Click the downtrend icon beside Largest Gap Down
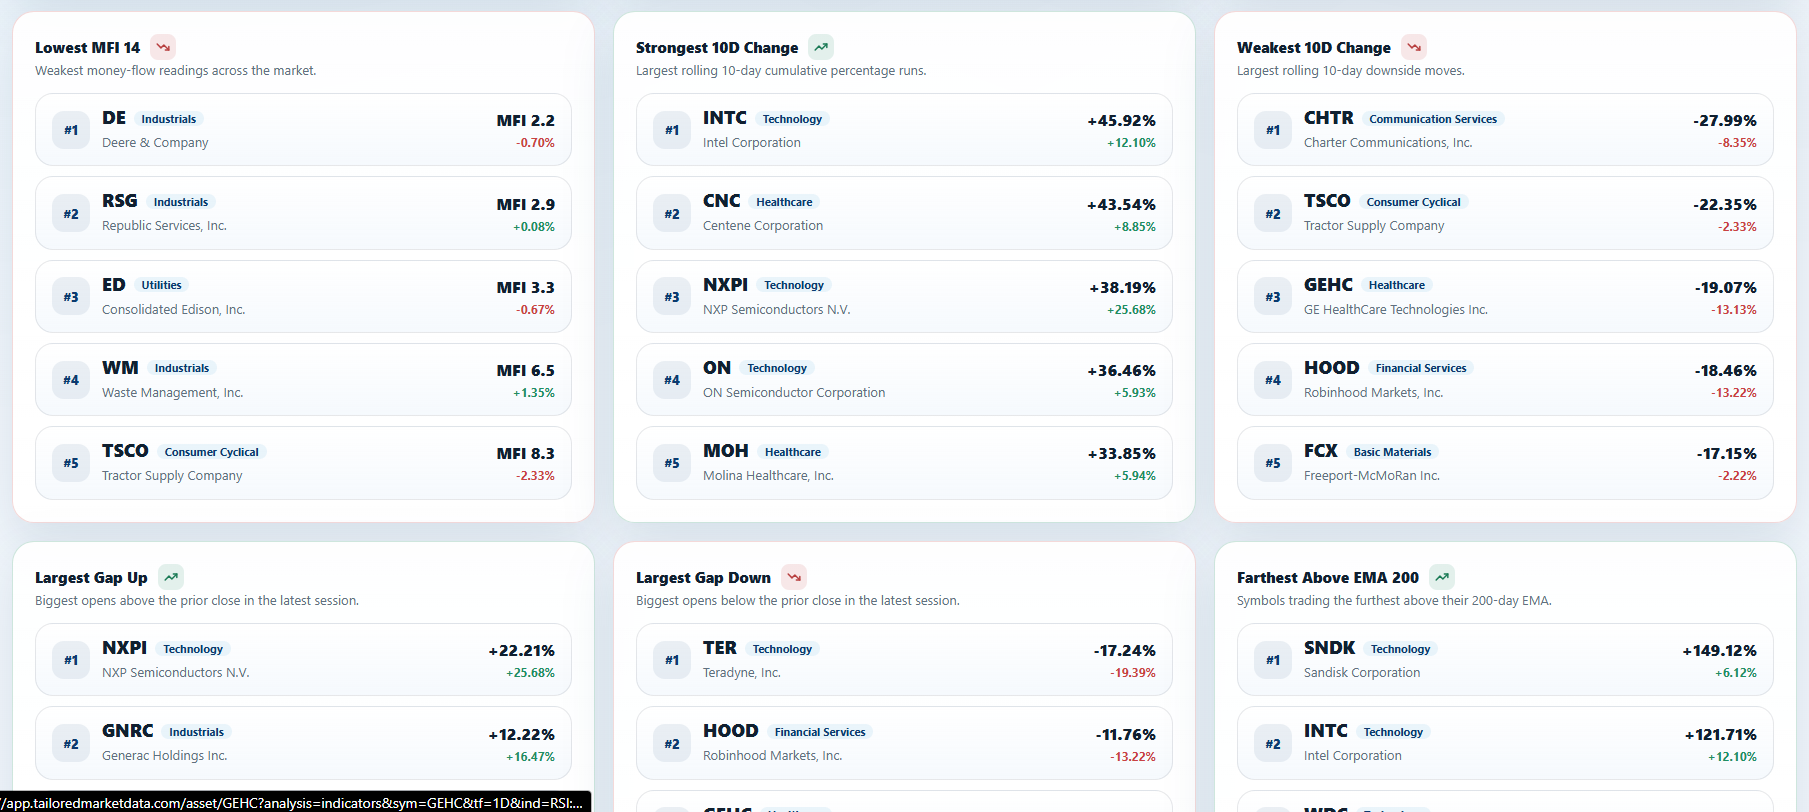 (794, 577)
